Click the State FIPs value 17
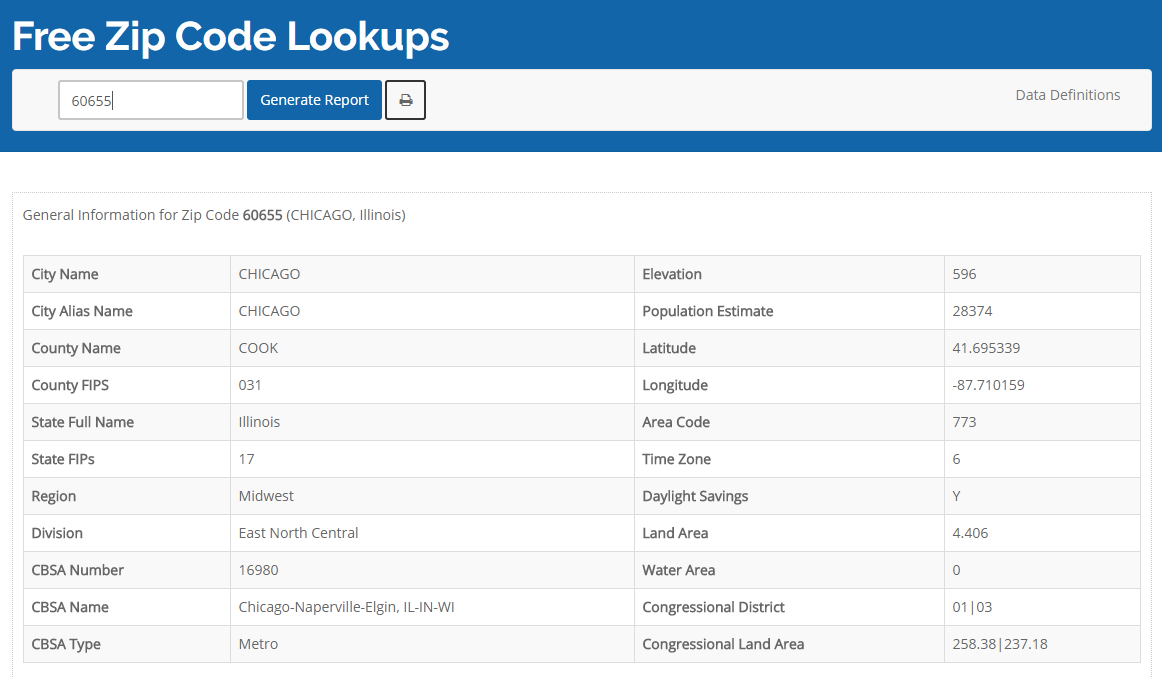Viewport: 1162px width, 677px height. (x=247, y=459)
